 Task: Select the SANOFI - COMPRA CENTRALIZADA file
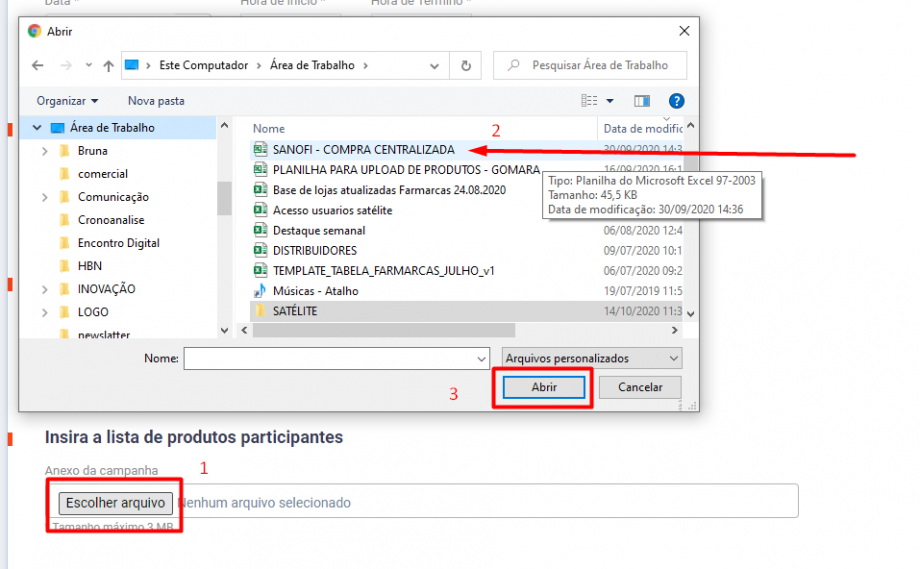point(363,150)
